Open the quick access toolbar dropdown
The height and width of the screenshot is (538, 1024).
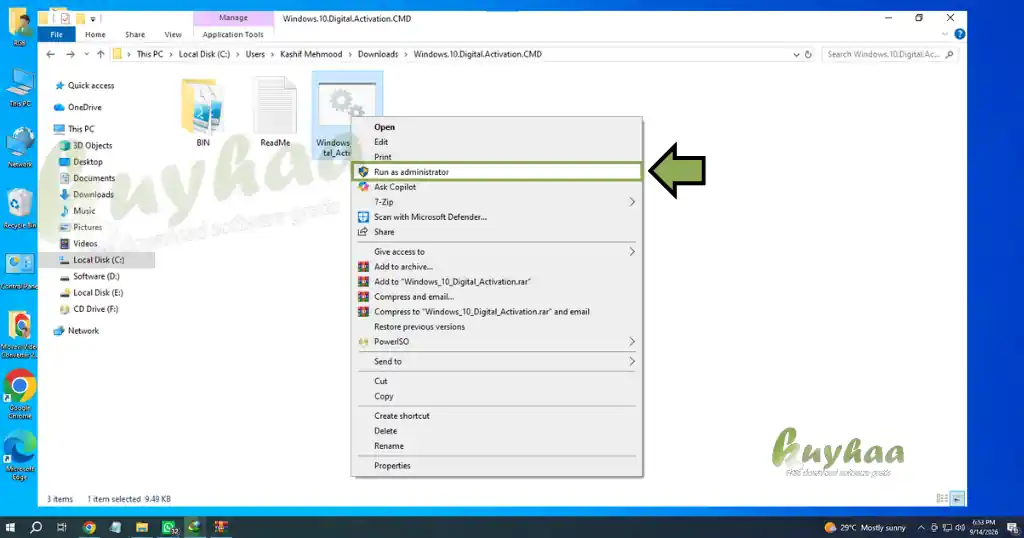coord(93,19)
